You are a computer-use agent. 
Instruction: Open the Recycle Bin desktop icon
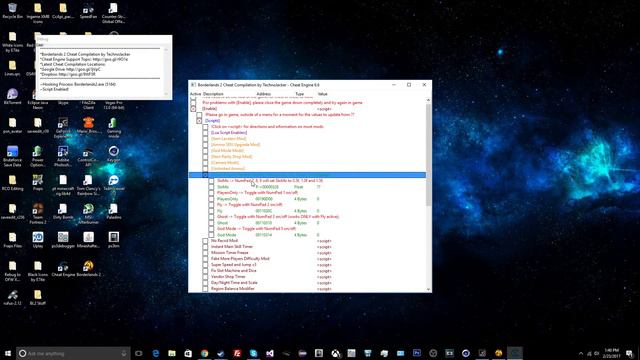(12, 11)
